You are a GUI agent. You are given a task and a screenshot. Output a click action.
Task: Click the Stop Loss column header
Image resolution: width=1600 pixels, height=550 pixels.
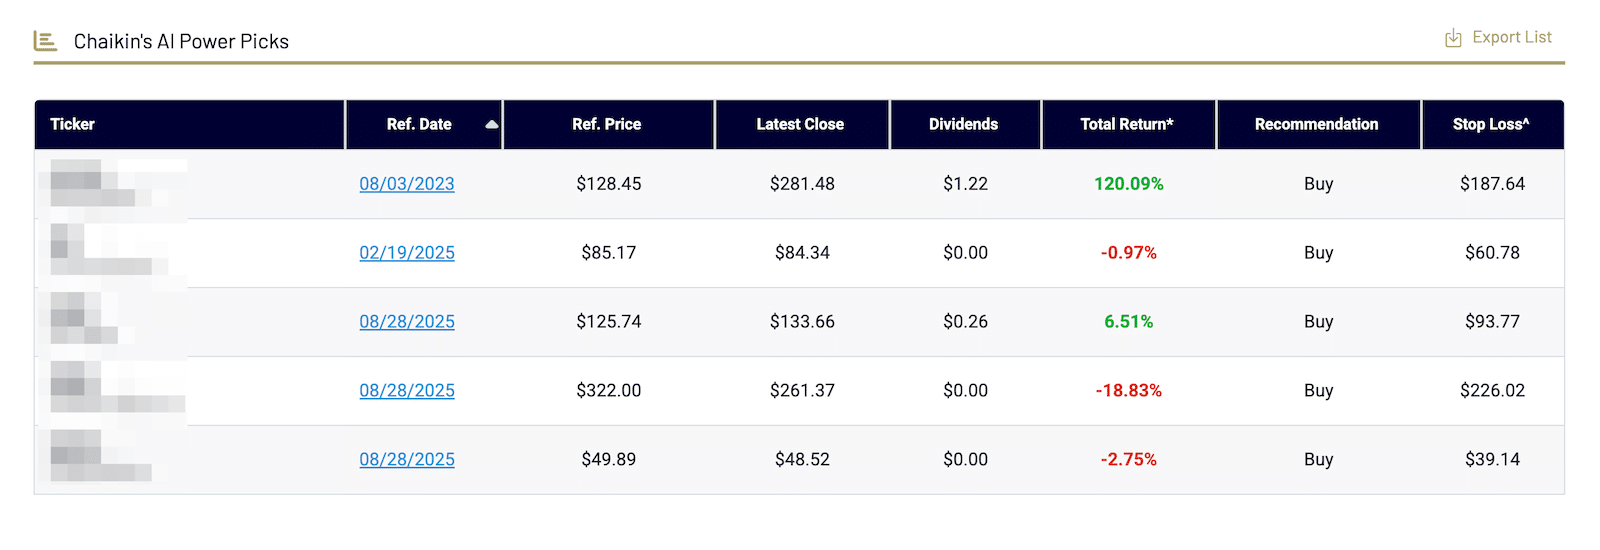click(x=1490, y=124)
